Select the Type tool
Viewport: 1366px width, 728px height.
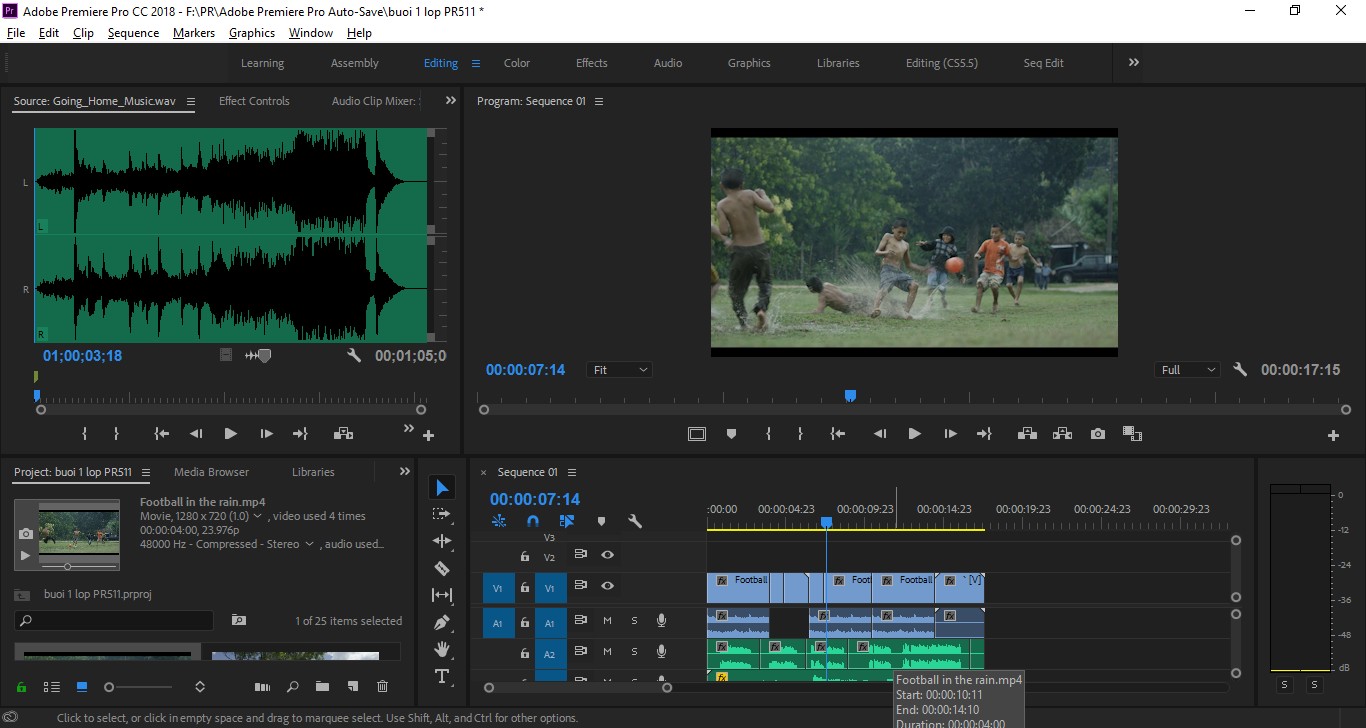point(442,676)
